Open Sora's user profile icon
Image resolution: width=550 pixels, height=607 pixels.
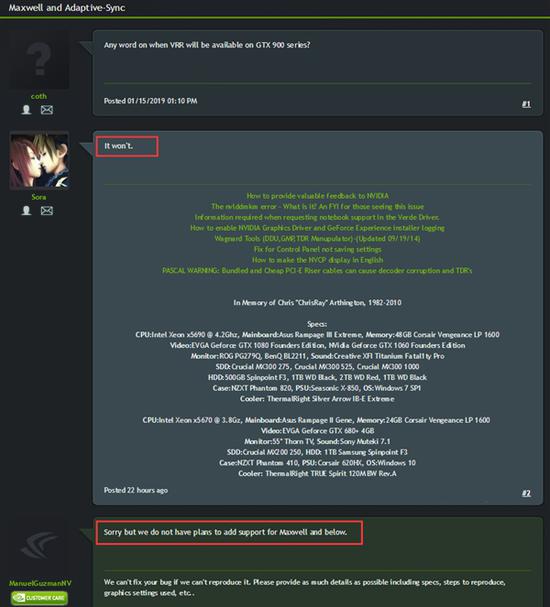coord(26,211)
